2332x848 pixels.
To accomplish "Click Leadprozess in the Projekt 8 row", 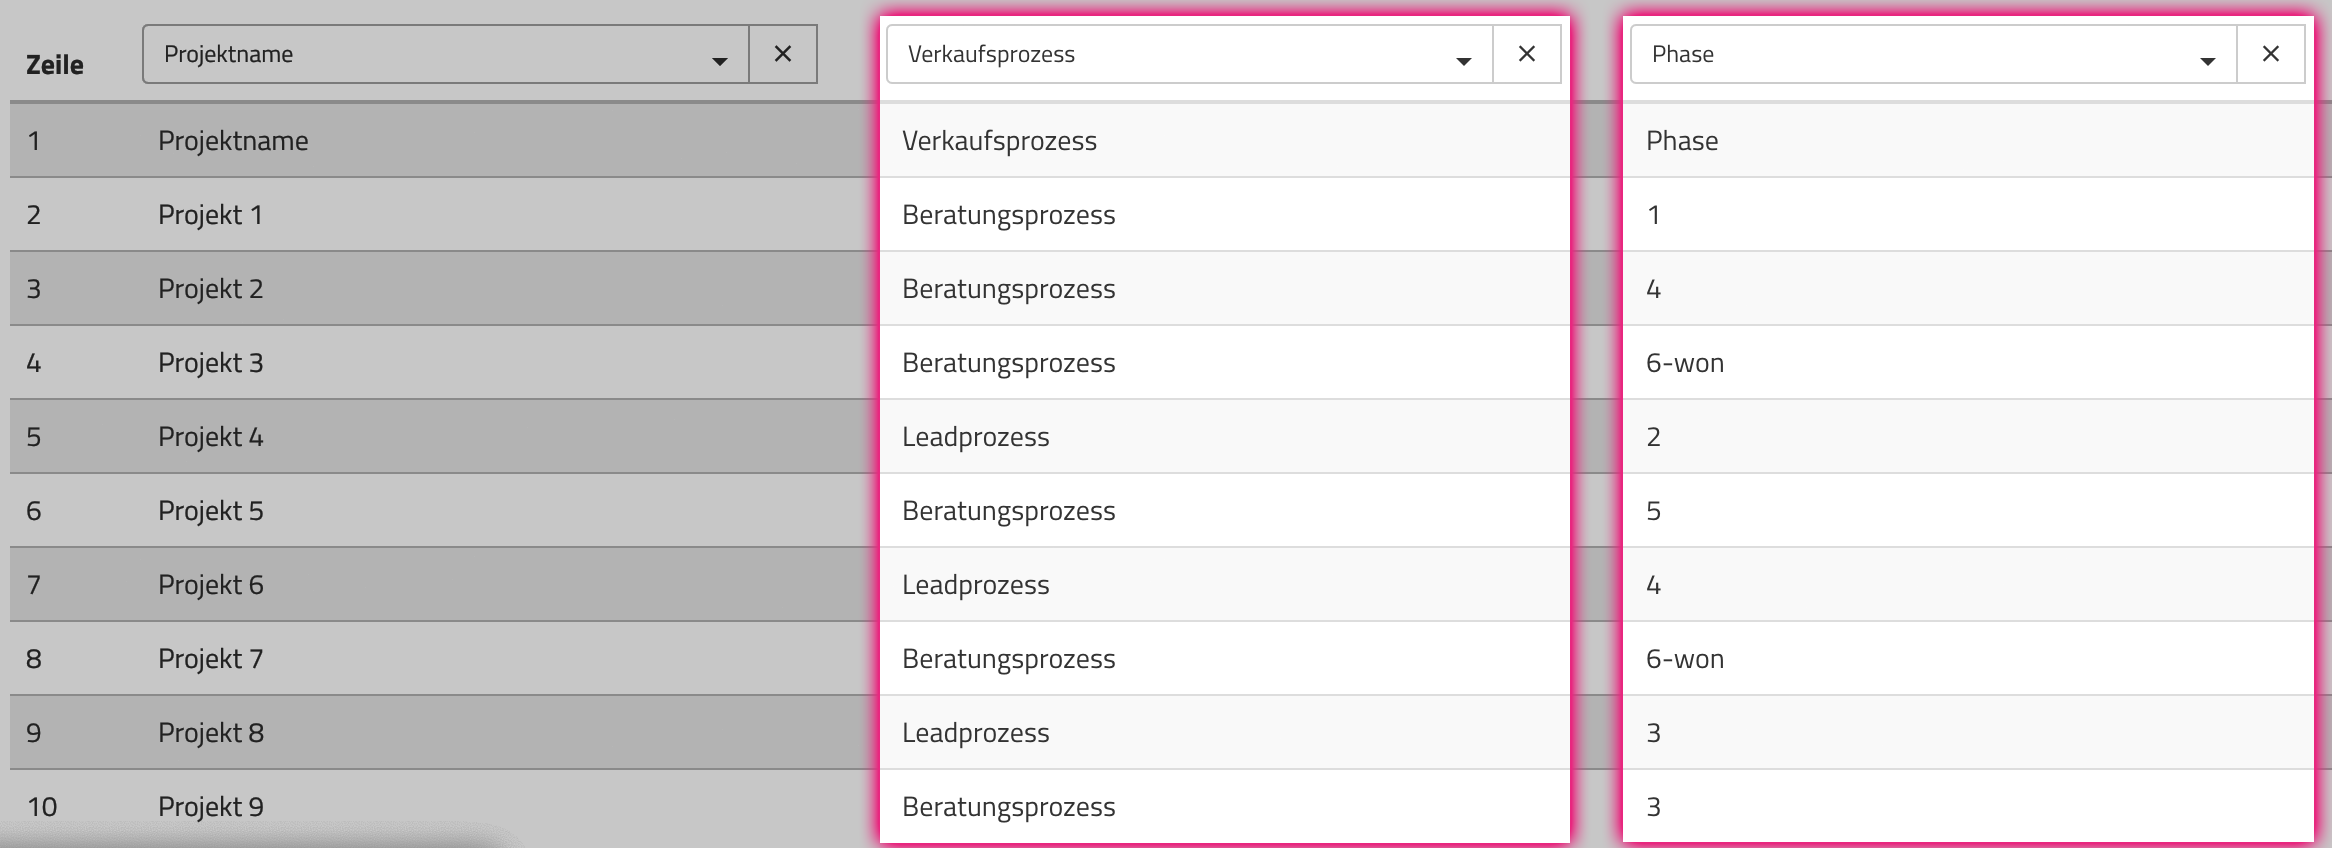I will click(x=975, y=733).
